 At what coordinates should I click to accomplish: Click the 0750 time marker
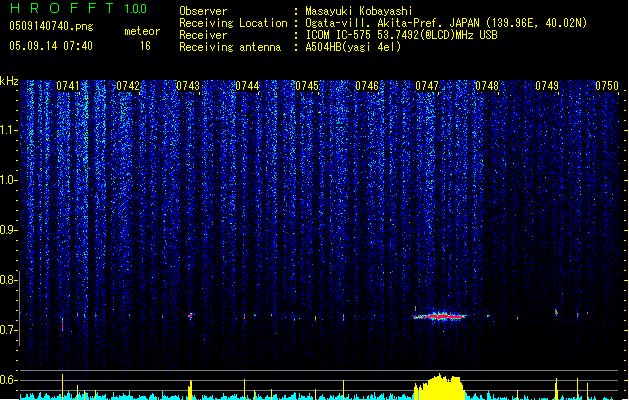coord(607,86)
